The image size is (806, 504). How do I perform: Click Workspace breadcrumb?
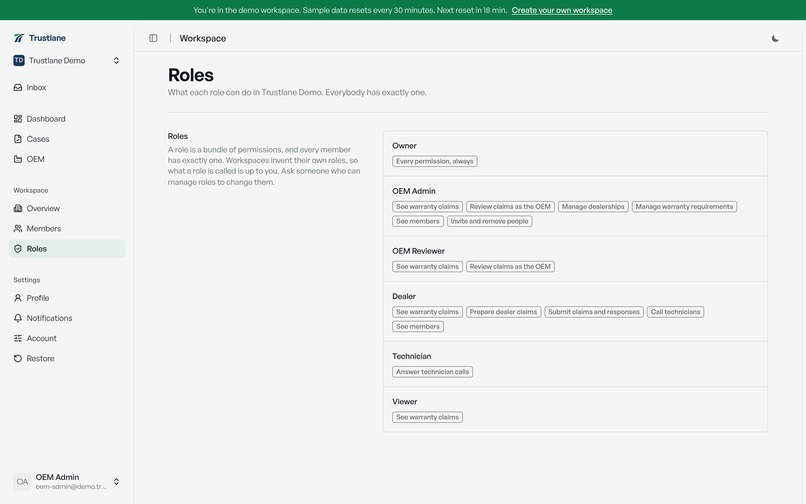(203, 39)
